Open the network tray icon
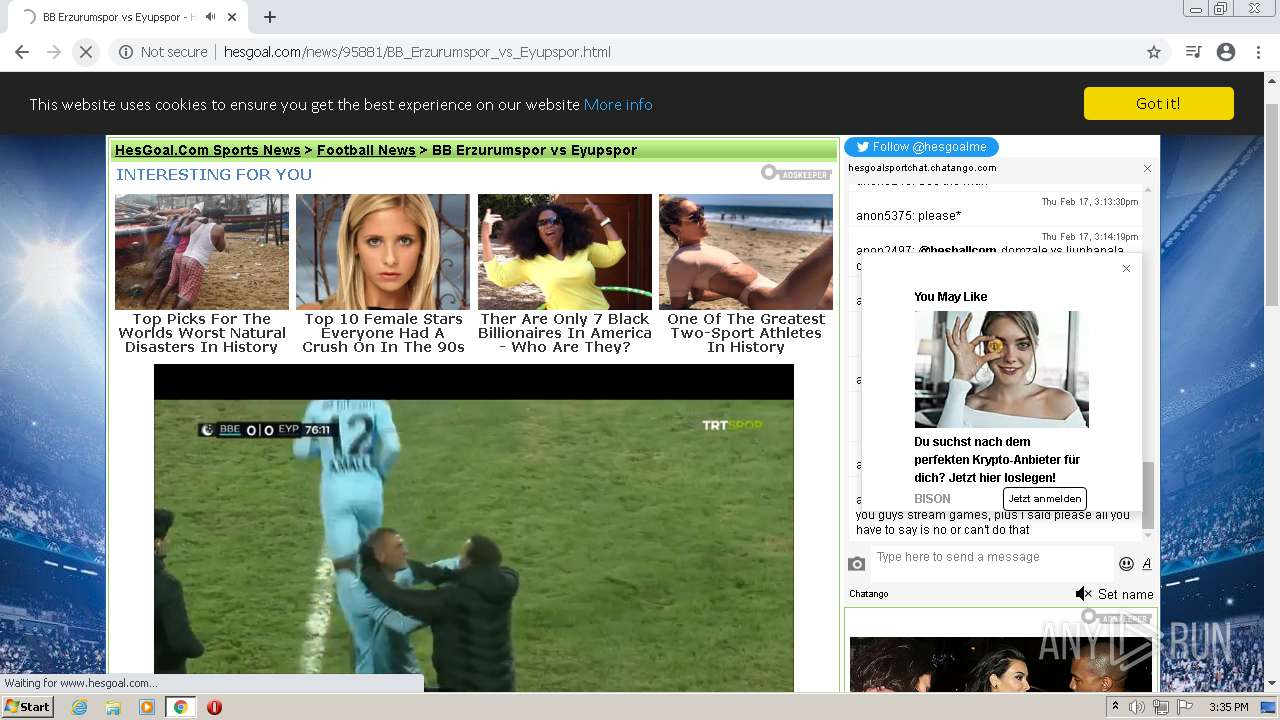 pyautogui.click(x=1160, y=707)
